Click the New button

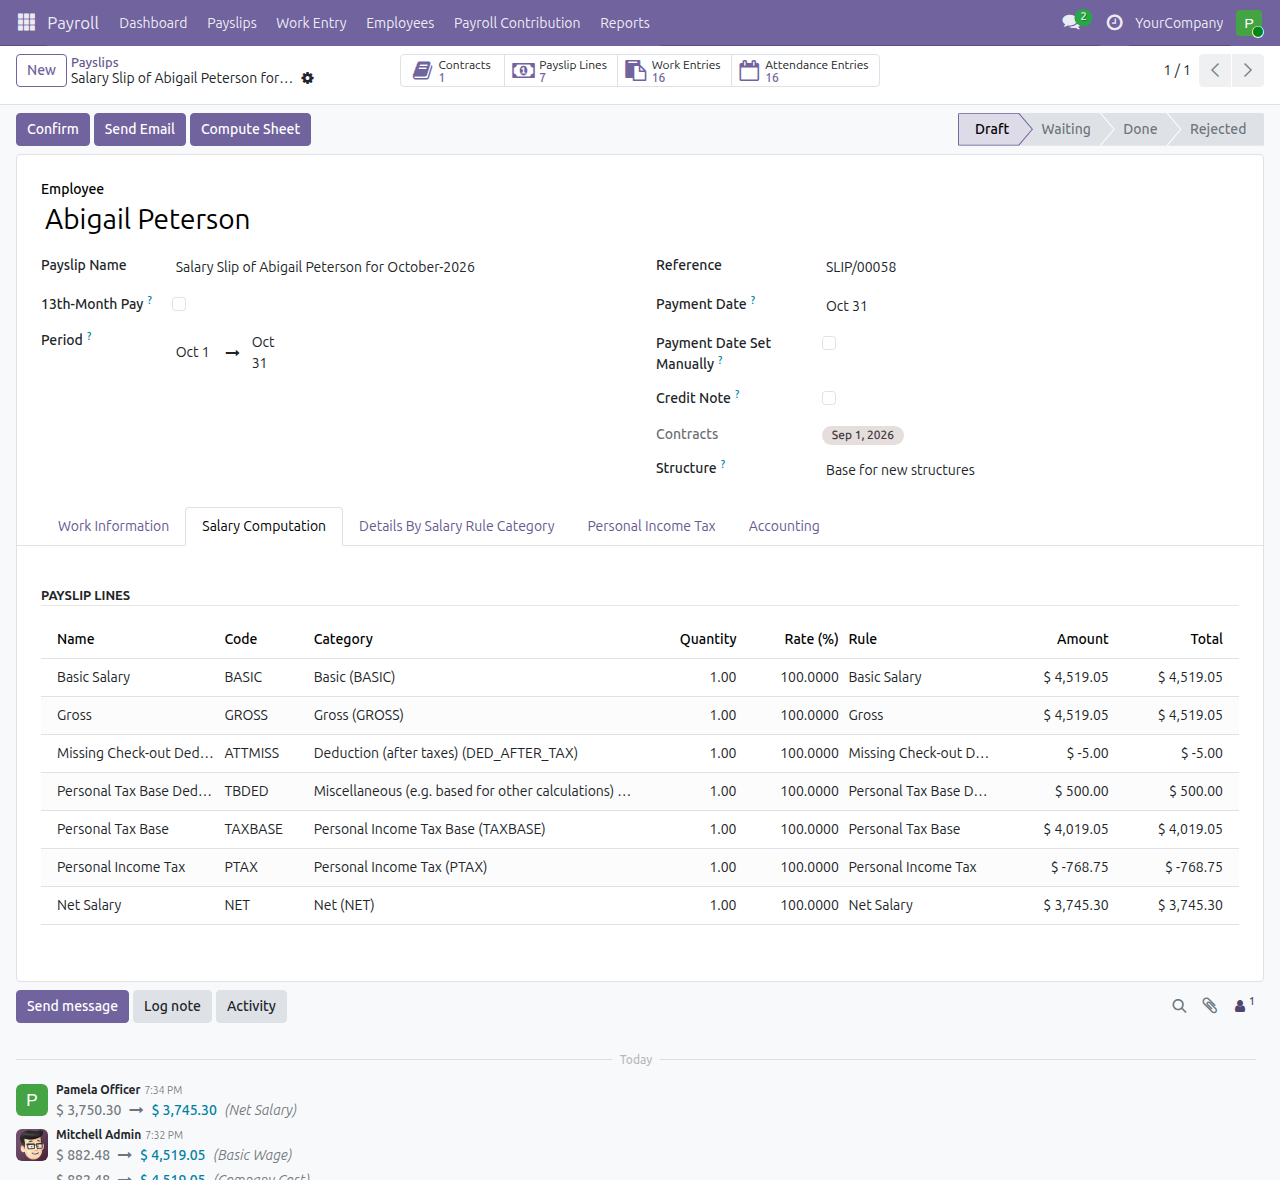(x=41, y=70)
